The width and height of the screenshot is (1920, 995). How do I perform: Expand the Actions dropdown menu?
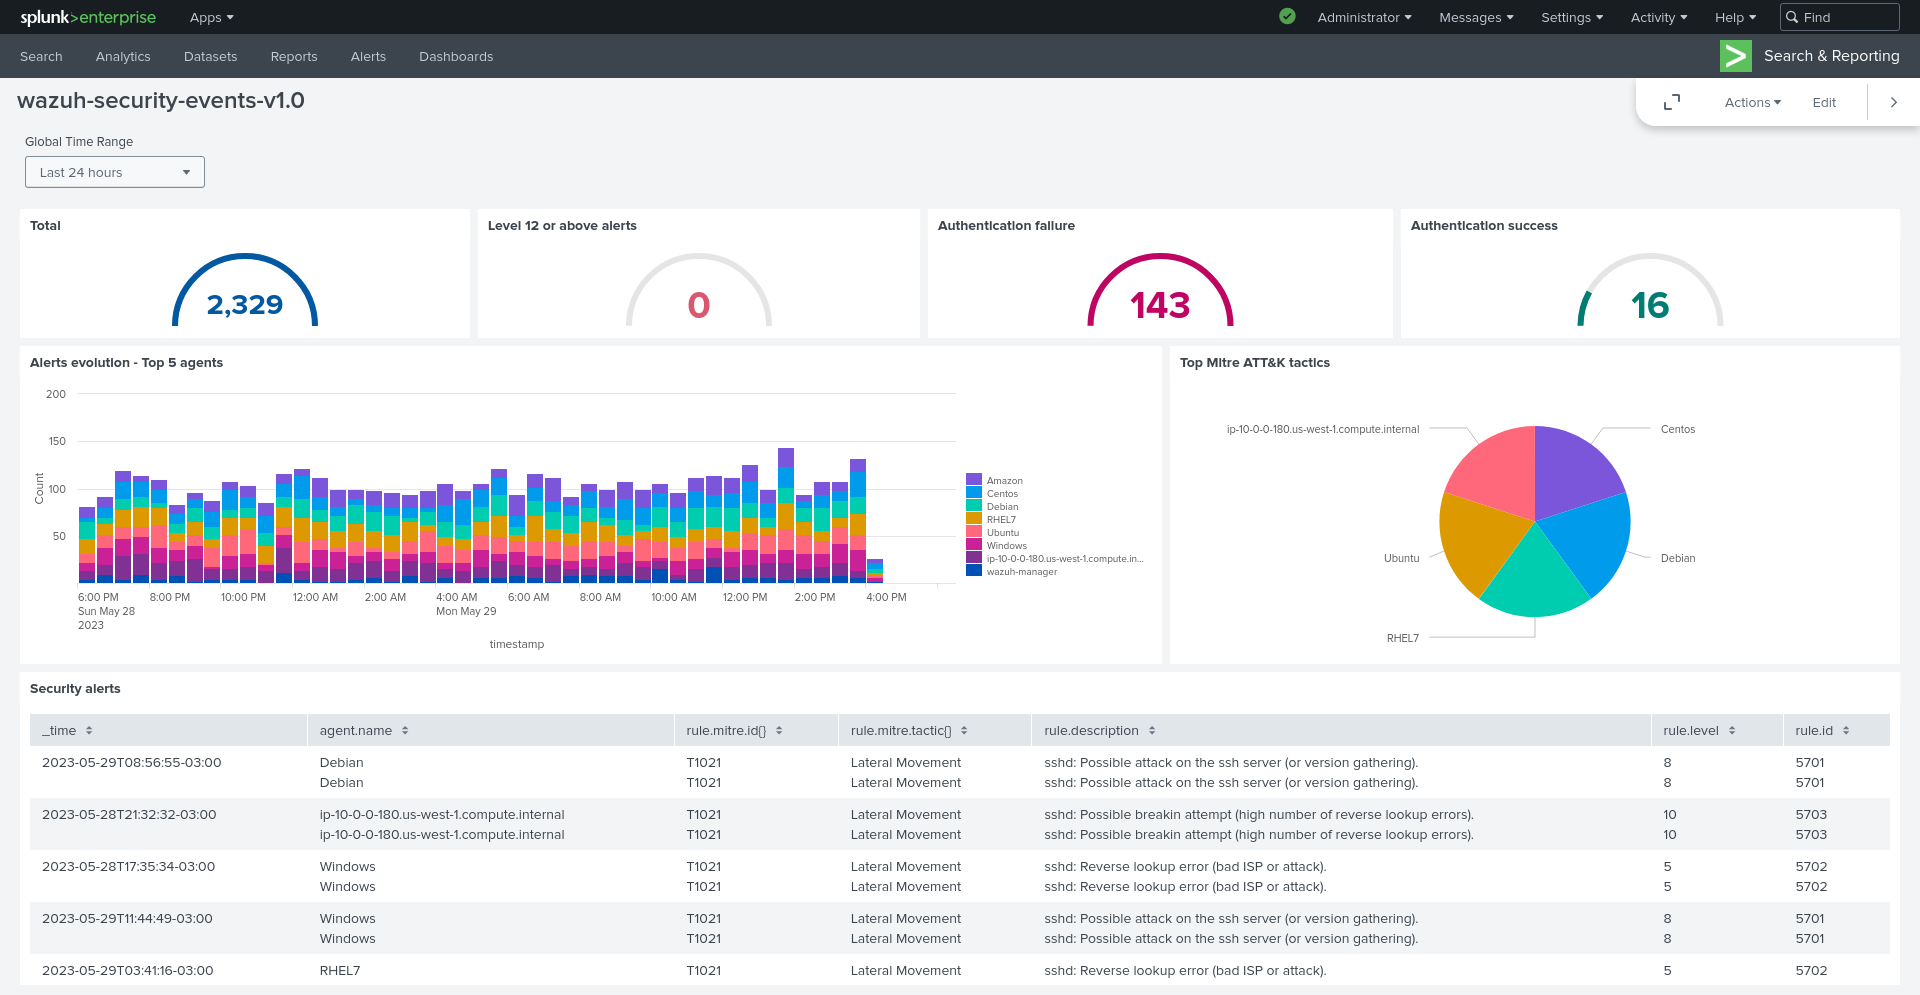pyautogui.click(x=1752, y=102)
